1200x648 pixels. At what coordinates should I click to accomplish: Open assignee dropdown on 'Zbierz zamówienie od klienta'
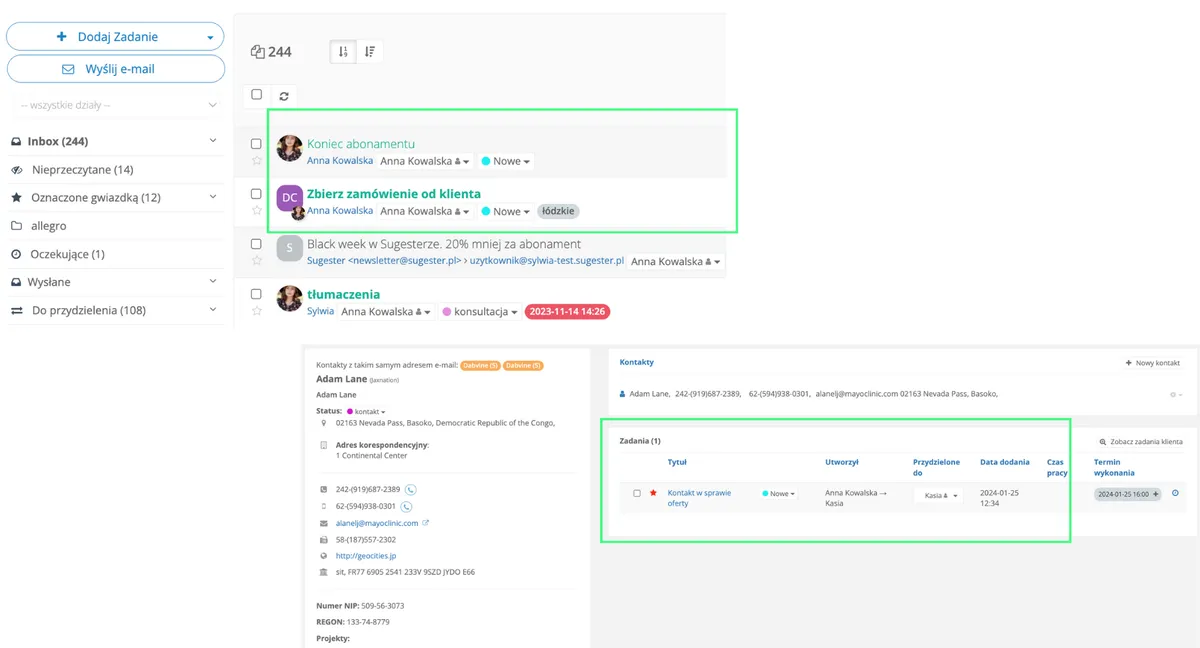pyautogui.click(x=425, y=211)
